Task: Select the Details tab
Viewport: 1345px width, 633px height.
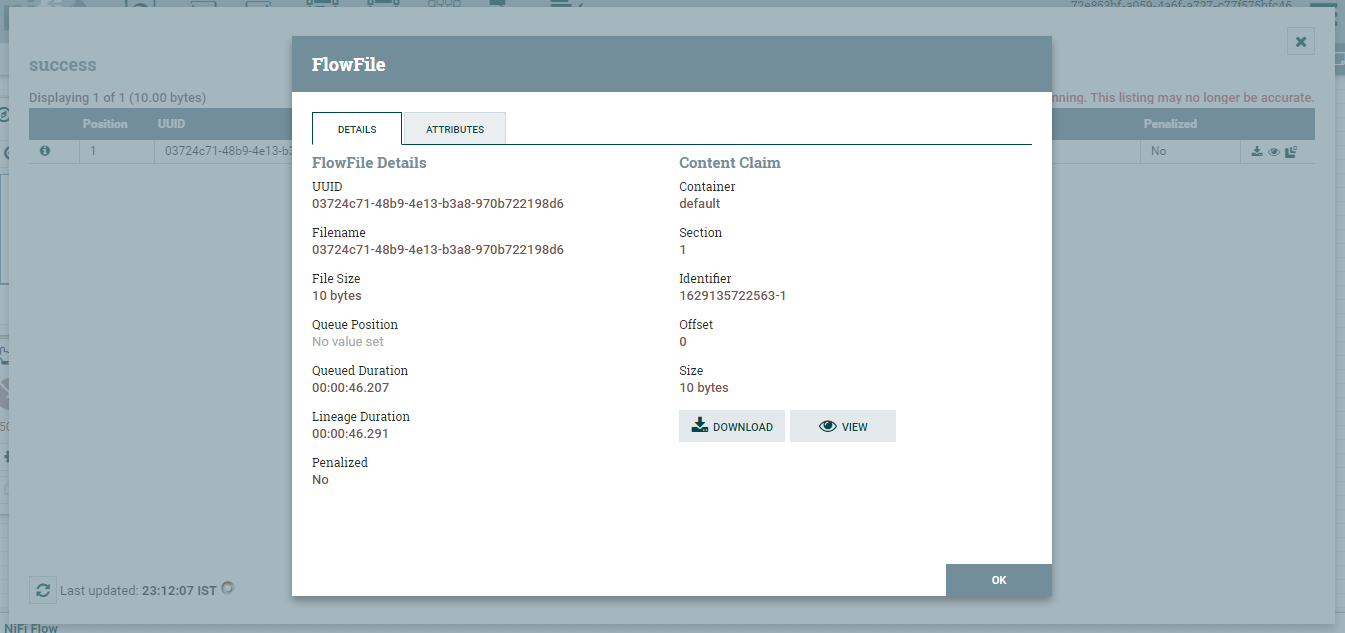Action: tap(357, 129)
